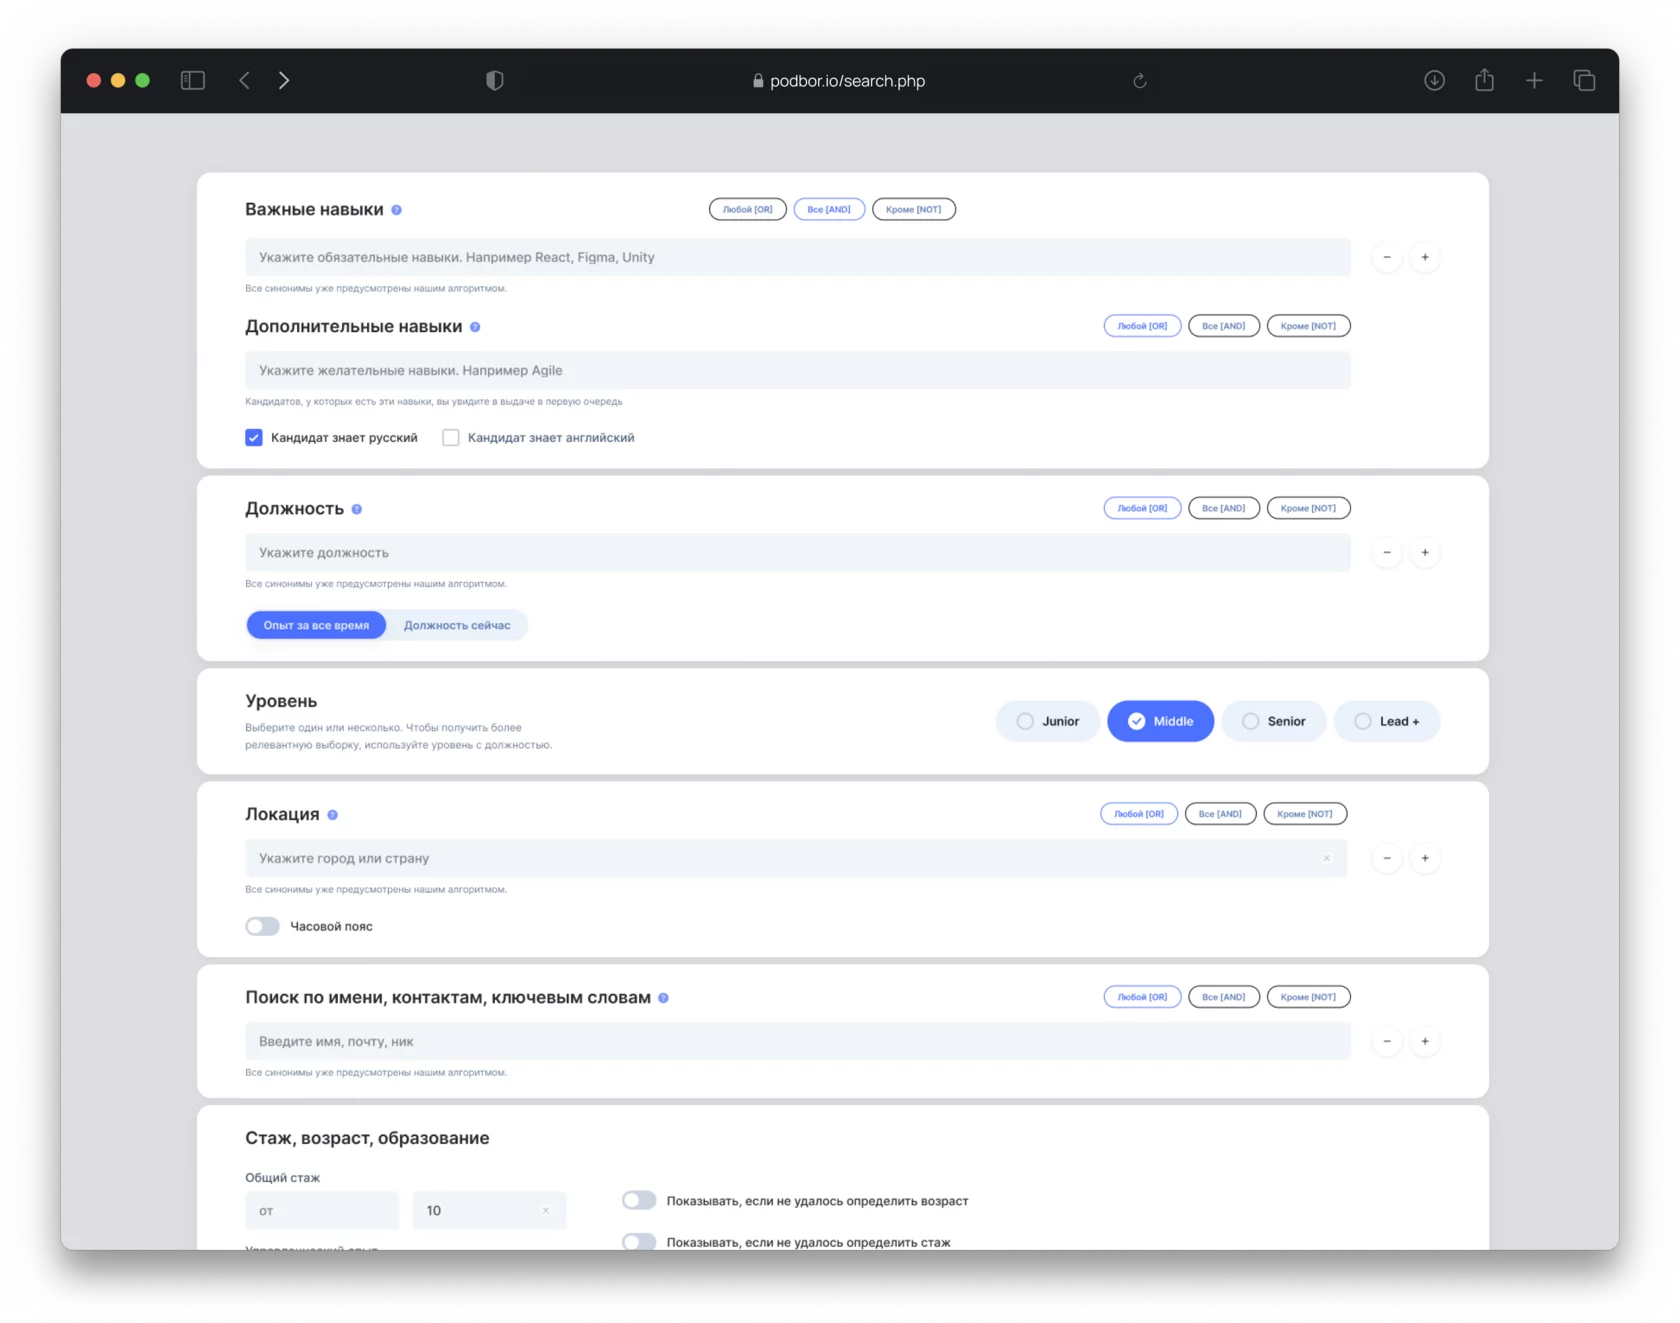Focus the required skills input field
1680x1323 pixels.
point(798,257)
